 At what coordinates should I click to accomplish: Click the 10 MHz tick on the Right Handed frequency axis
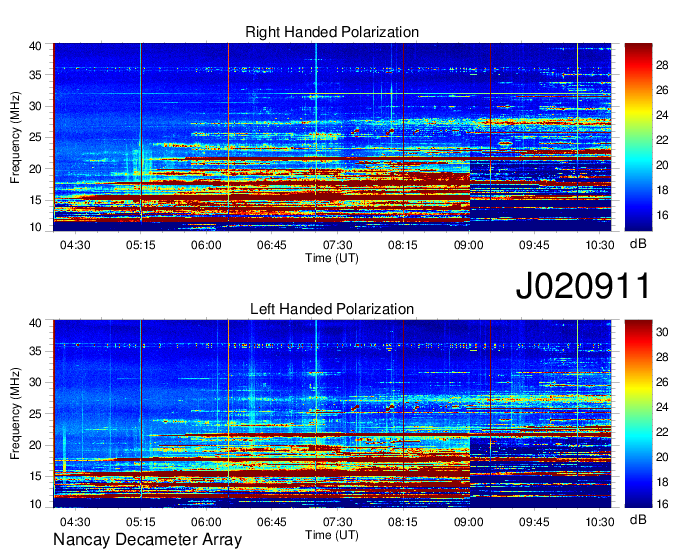[x=35, y=227]
